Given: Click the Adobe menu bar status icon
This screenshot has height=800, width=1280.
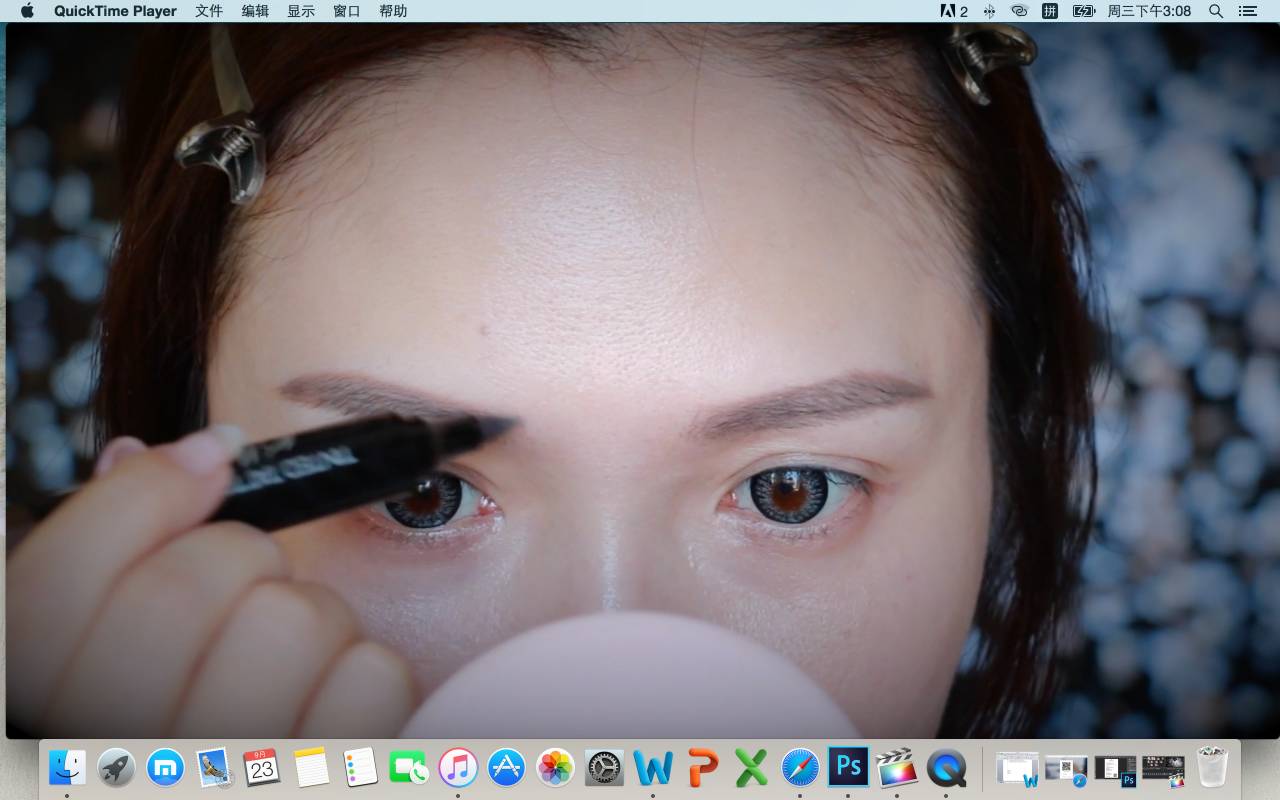Looking at the screenshot, I should click(x=954, y=11).
